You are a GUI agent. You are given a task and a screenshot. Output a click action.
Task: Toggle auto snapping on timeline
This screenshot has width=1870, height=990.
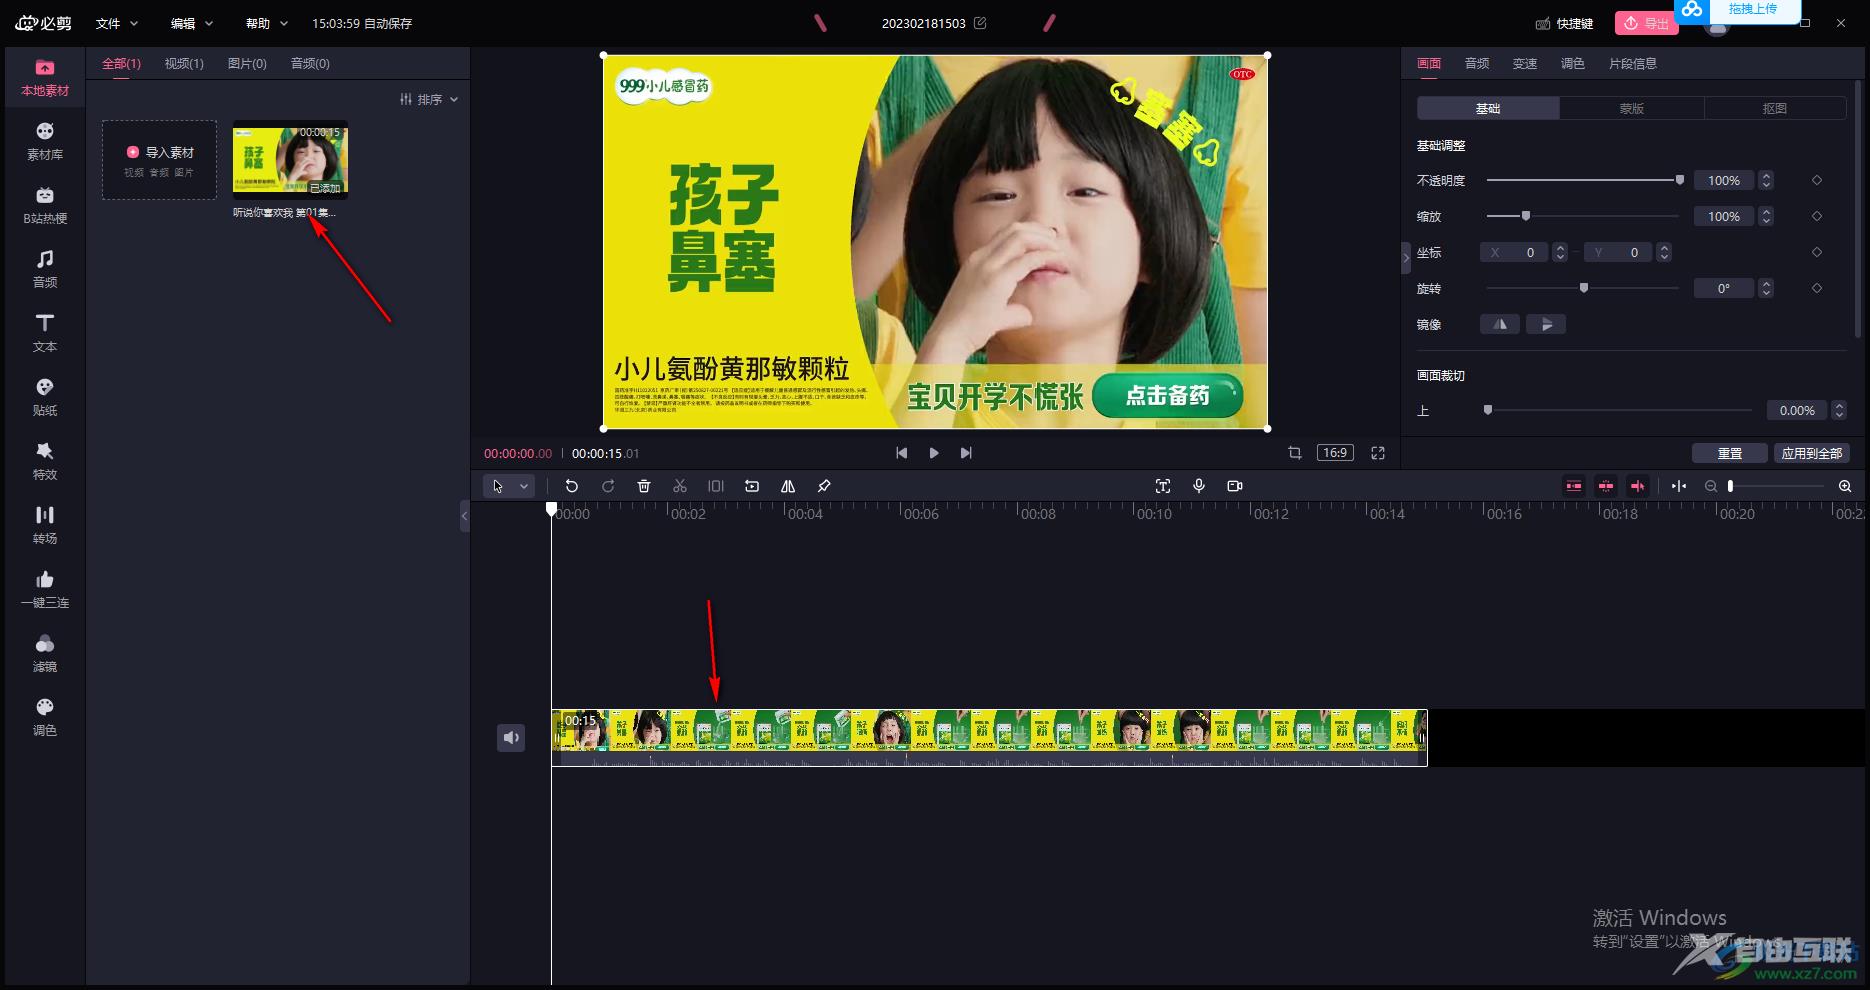[1606, 486]
